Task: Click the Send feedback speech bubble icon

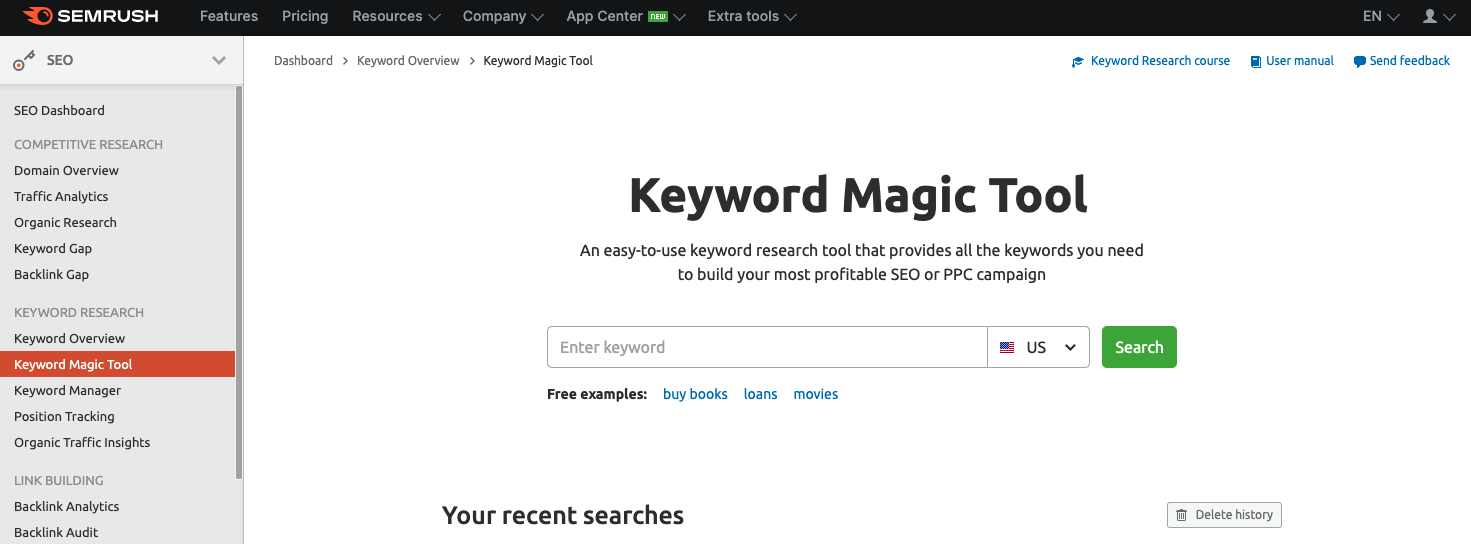Action: click(1359, 62)
